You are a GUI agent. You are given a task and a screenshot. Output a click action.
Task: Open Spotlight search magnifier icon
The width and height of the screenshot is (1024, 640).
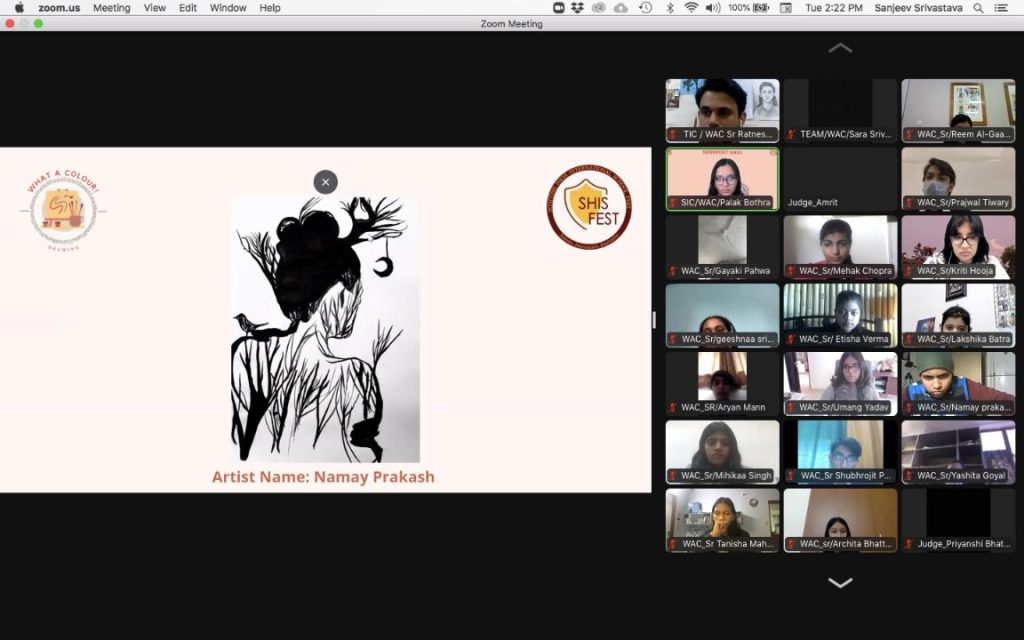[x=977, y=8]
